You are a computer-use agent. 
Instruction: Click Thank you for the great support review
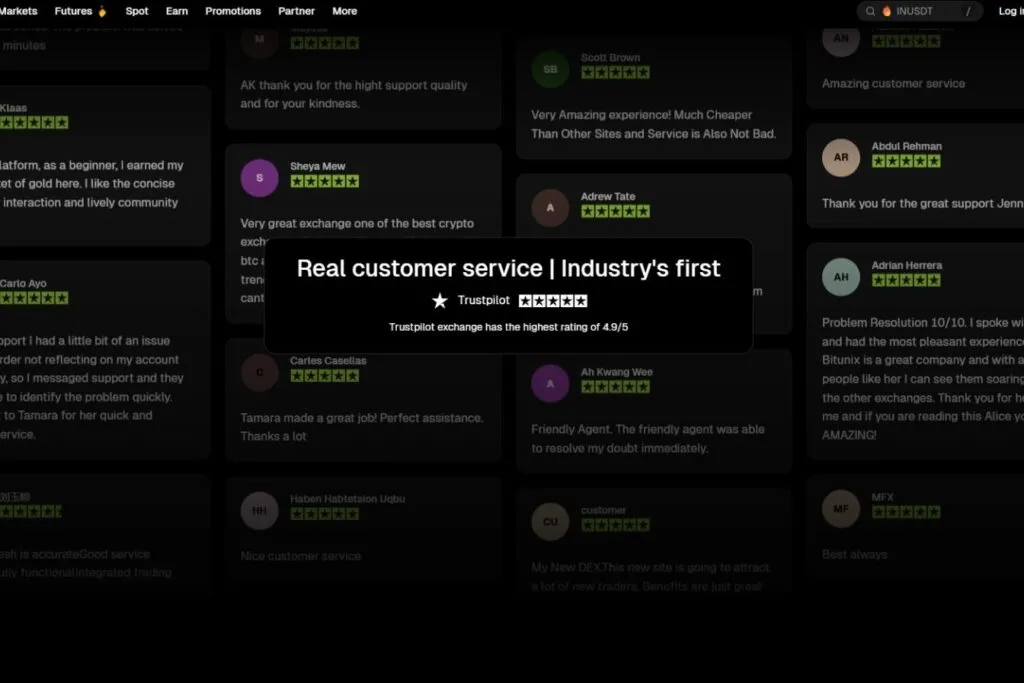pyautogui.click(x=922, y=204)
